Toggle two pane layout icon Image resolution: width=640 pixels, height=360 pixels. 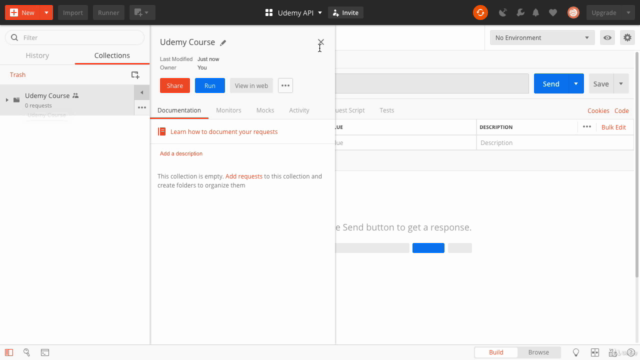tap(595, 352)
